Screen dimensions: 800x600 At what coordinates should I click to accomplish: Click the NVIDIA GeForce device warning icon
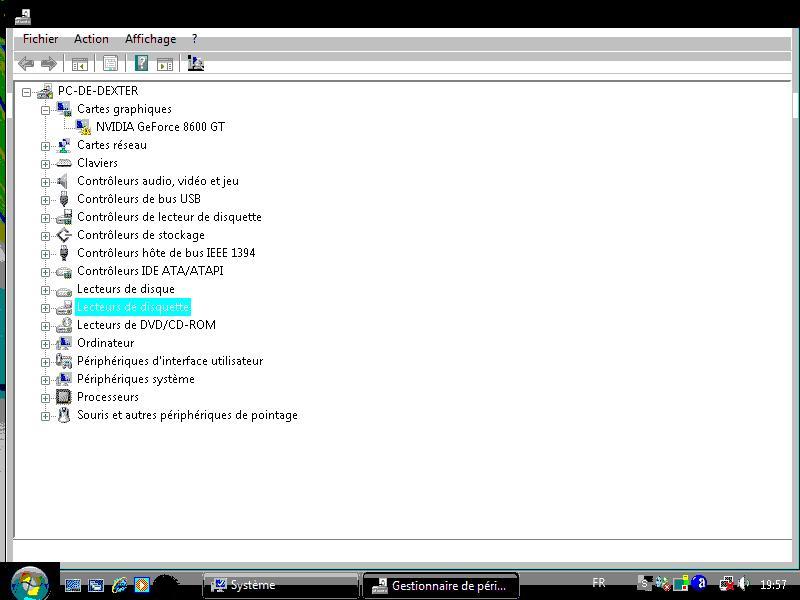83,127
